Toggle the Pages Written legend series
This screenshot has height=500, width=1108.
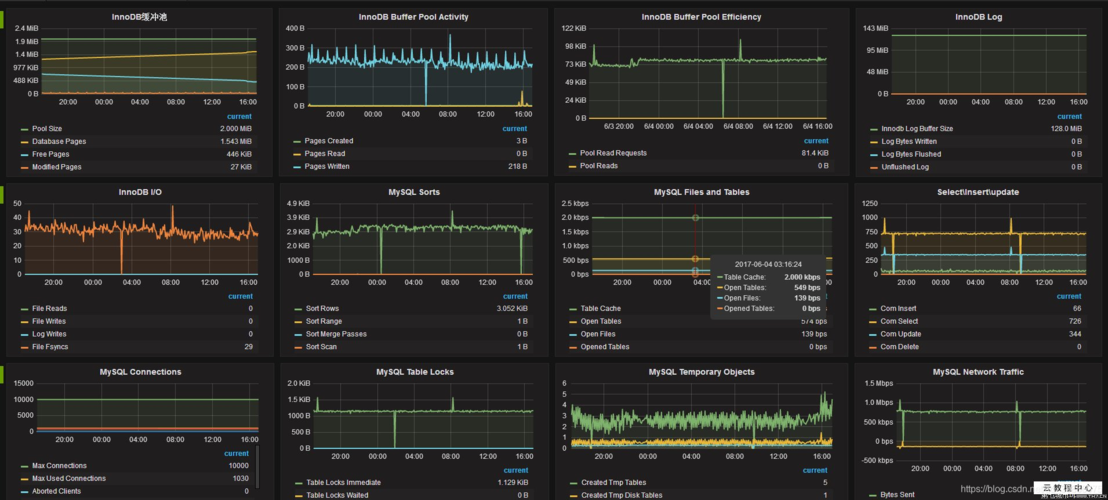coord(326,166)
